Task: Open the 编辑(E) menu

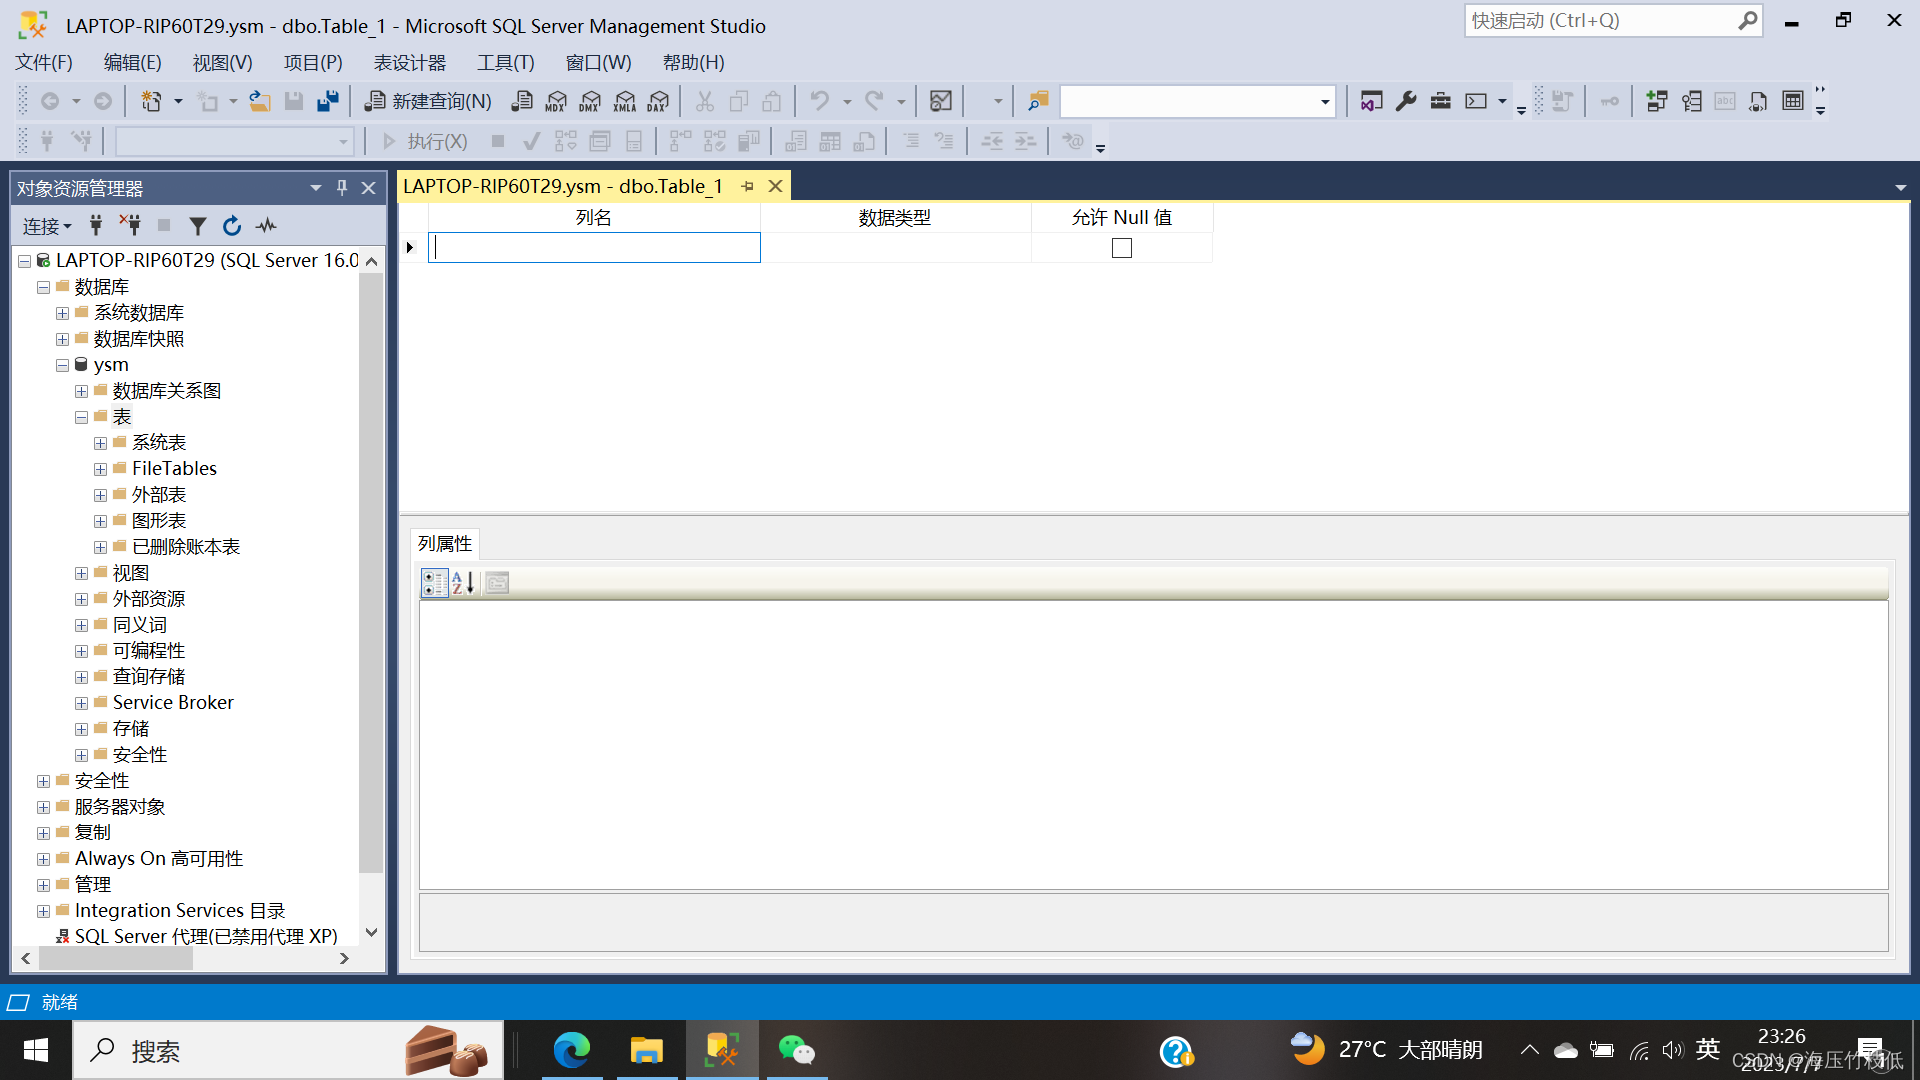Action: coord(132,62)
